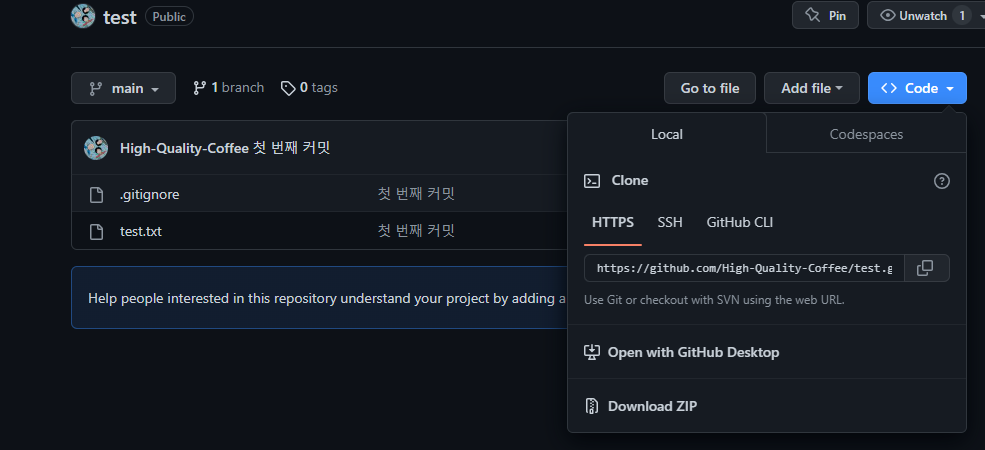Viewport: 985px width, 450px height.
Task: Click the terminal icon next to Clone
Action: (592, 181)
